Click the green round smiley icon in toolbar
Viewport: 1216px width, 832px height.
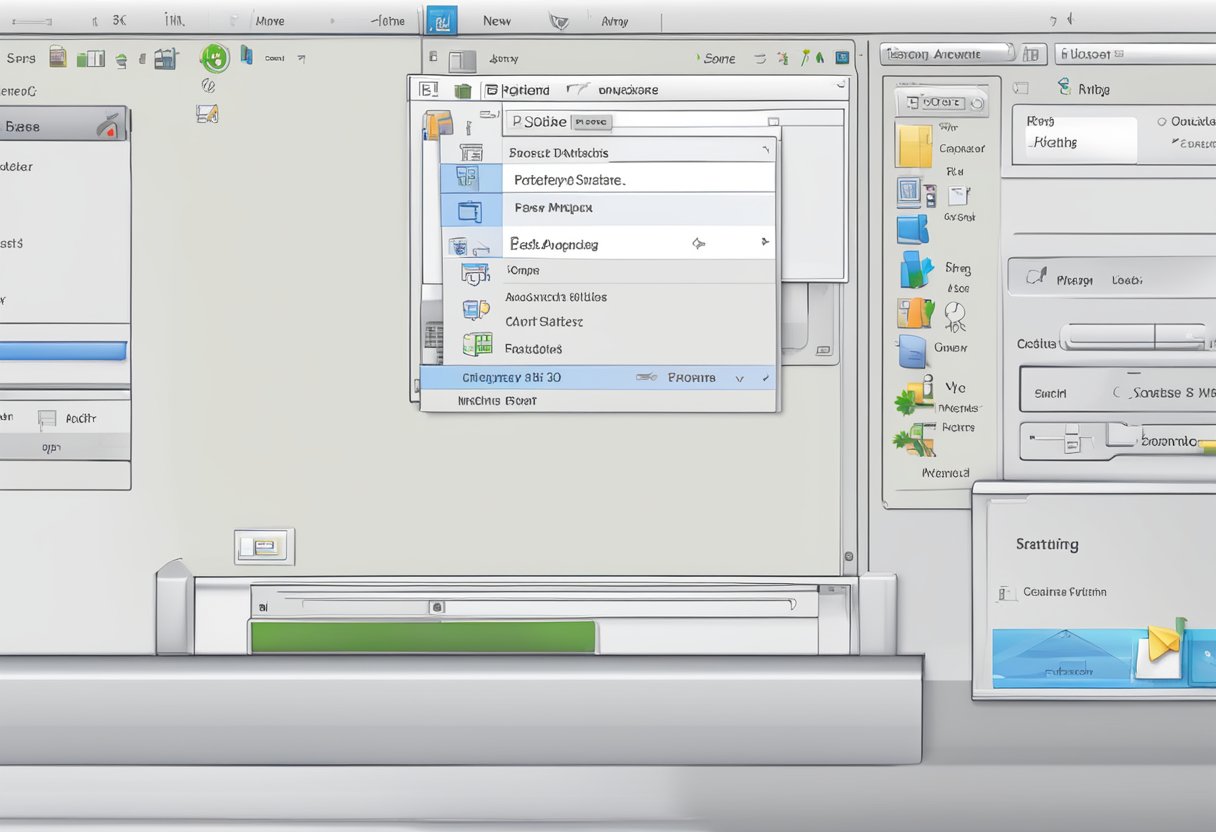[x=214, y=58]
